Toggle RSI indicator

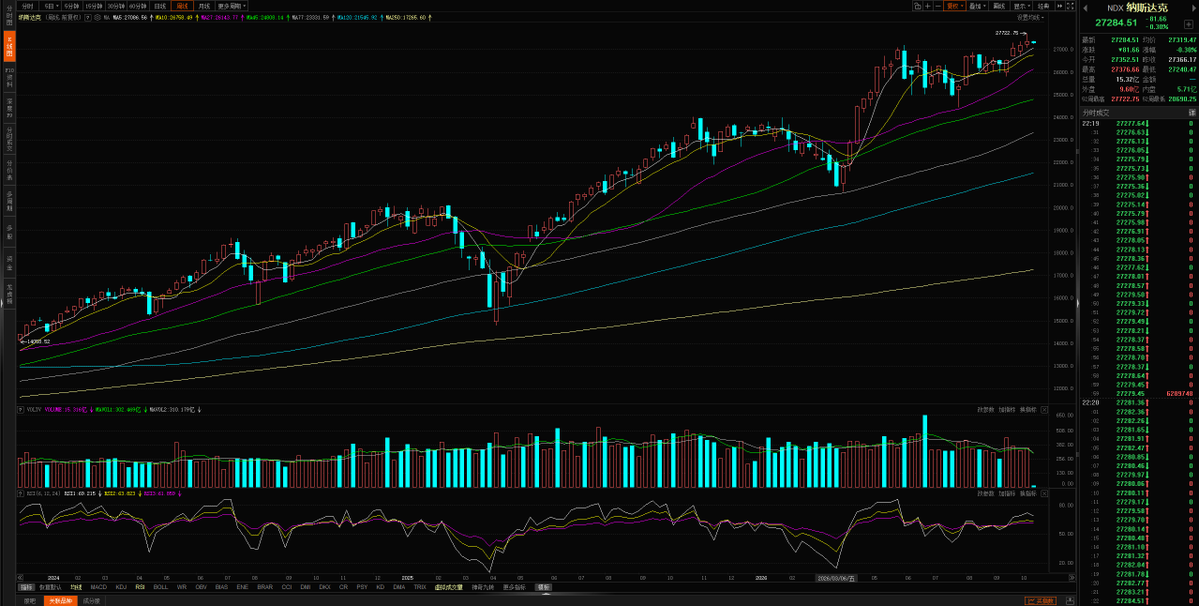point(140,587)
